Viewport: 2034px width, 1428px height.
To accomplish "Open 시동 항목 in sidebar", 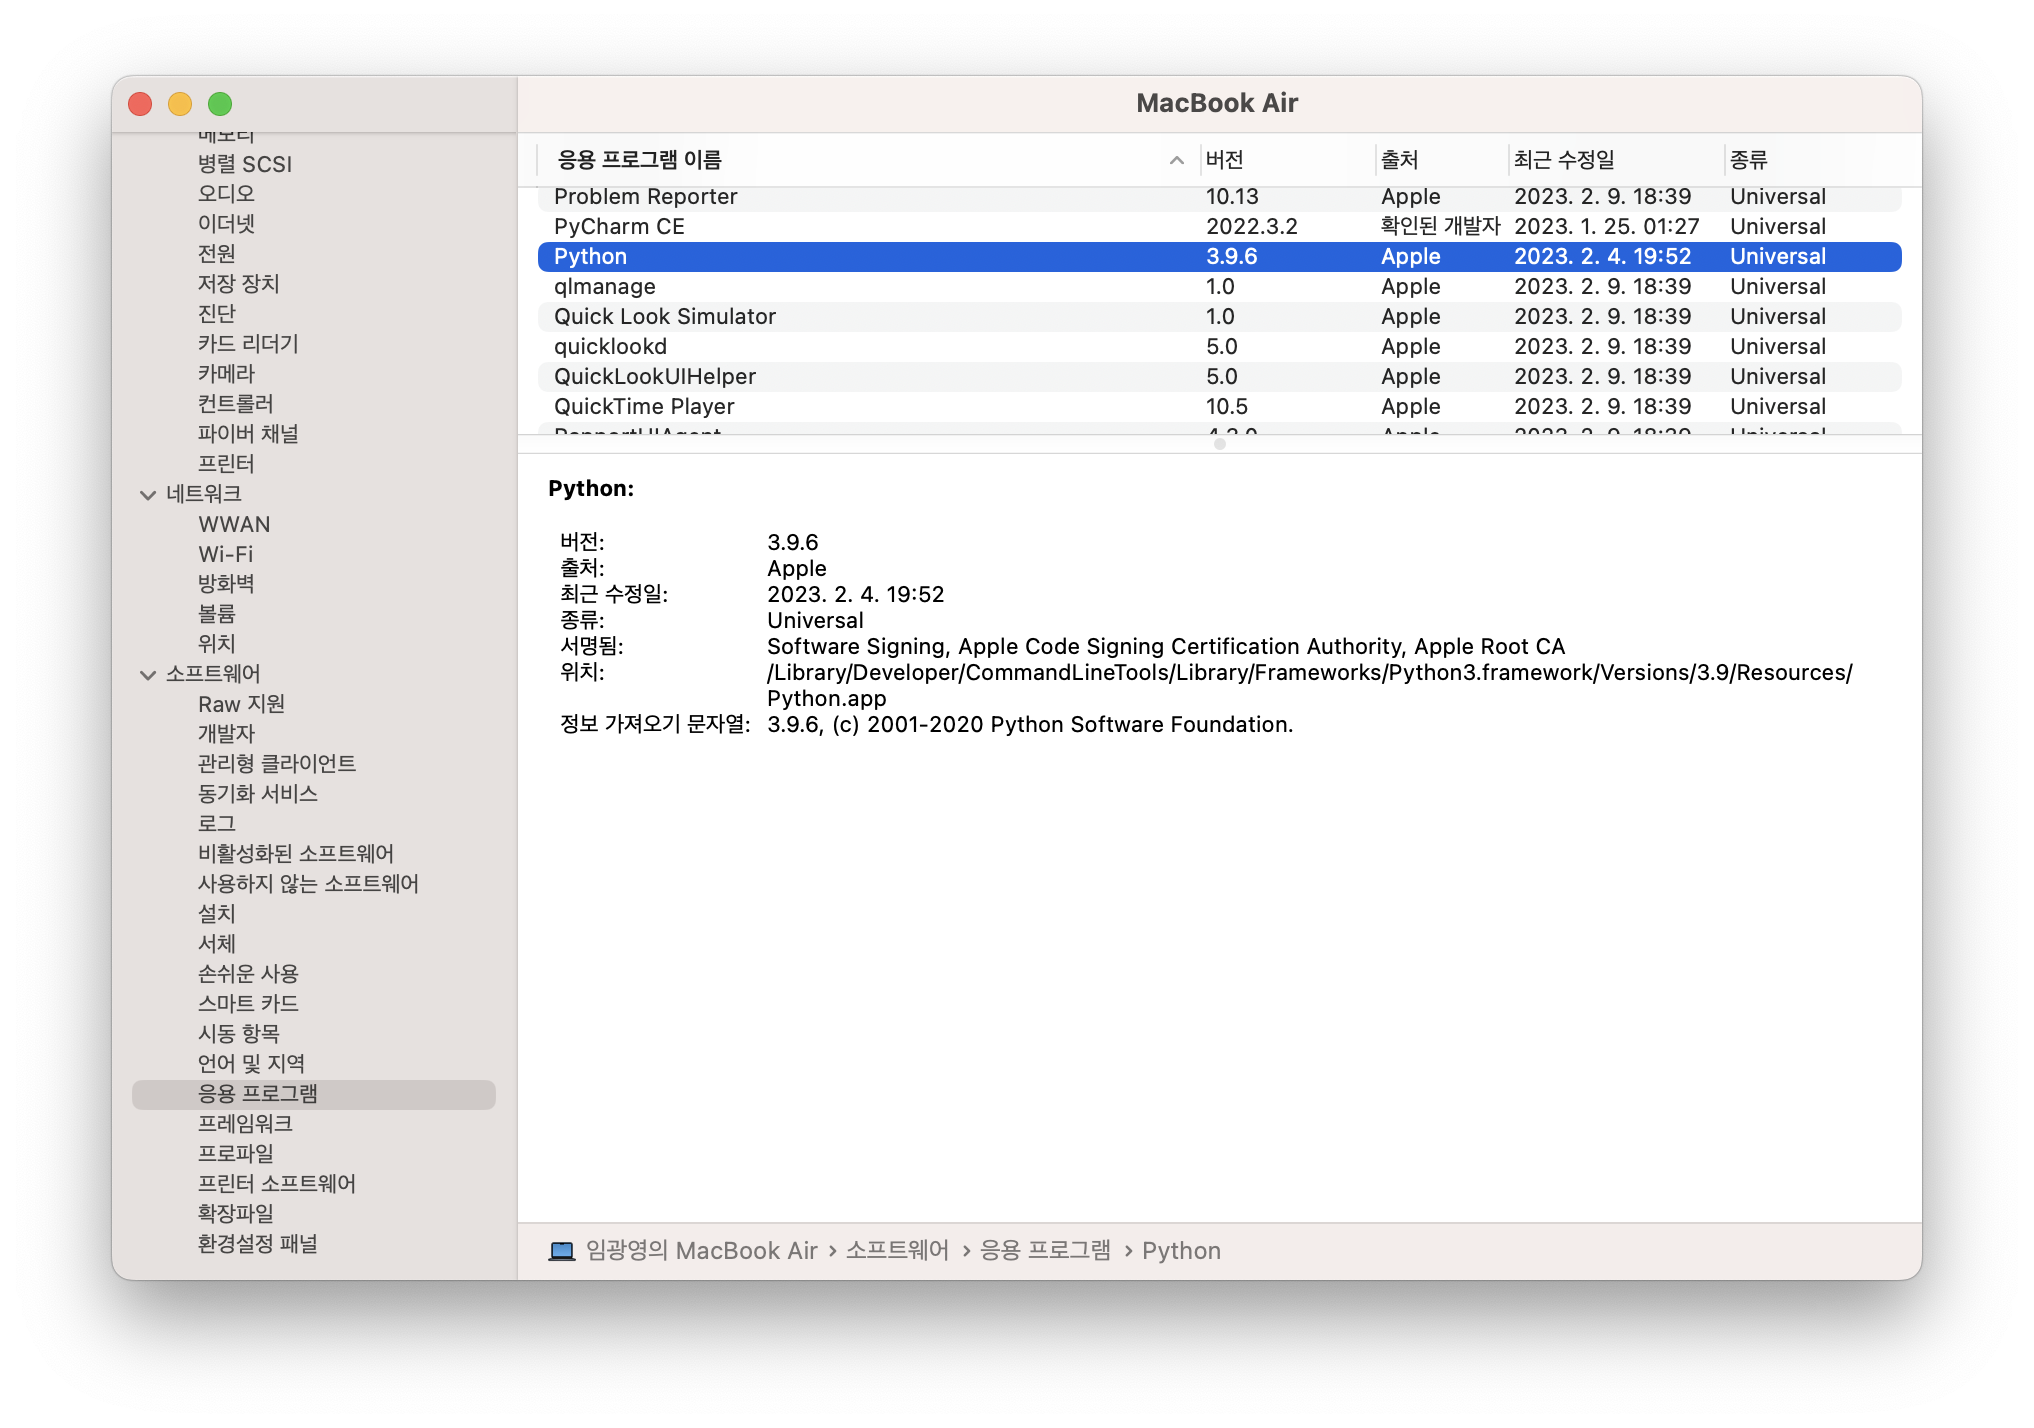I will click(238, 1033).
